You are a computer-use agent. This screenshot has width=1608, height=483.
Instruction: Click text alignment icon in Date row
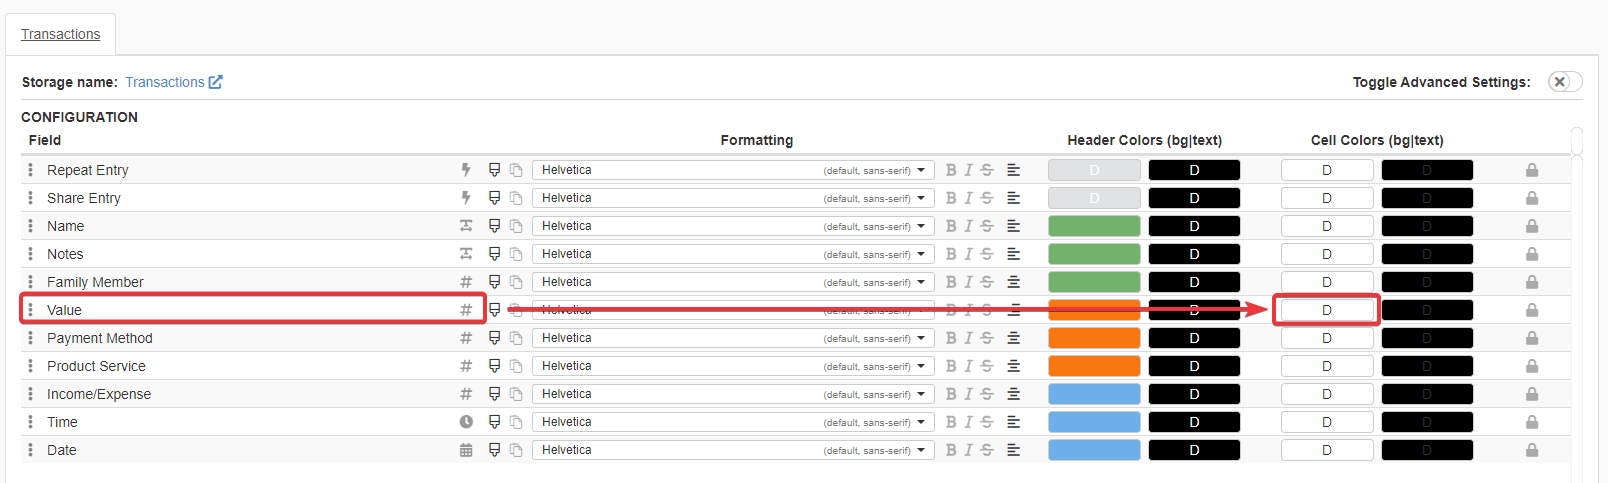[1013, 450]
